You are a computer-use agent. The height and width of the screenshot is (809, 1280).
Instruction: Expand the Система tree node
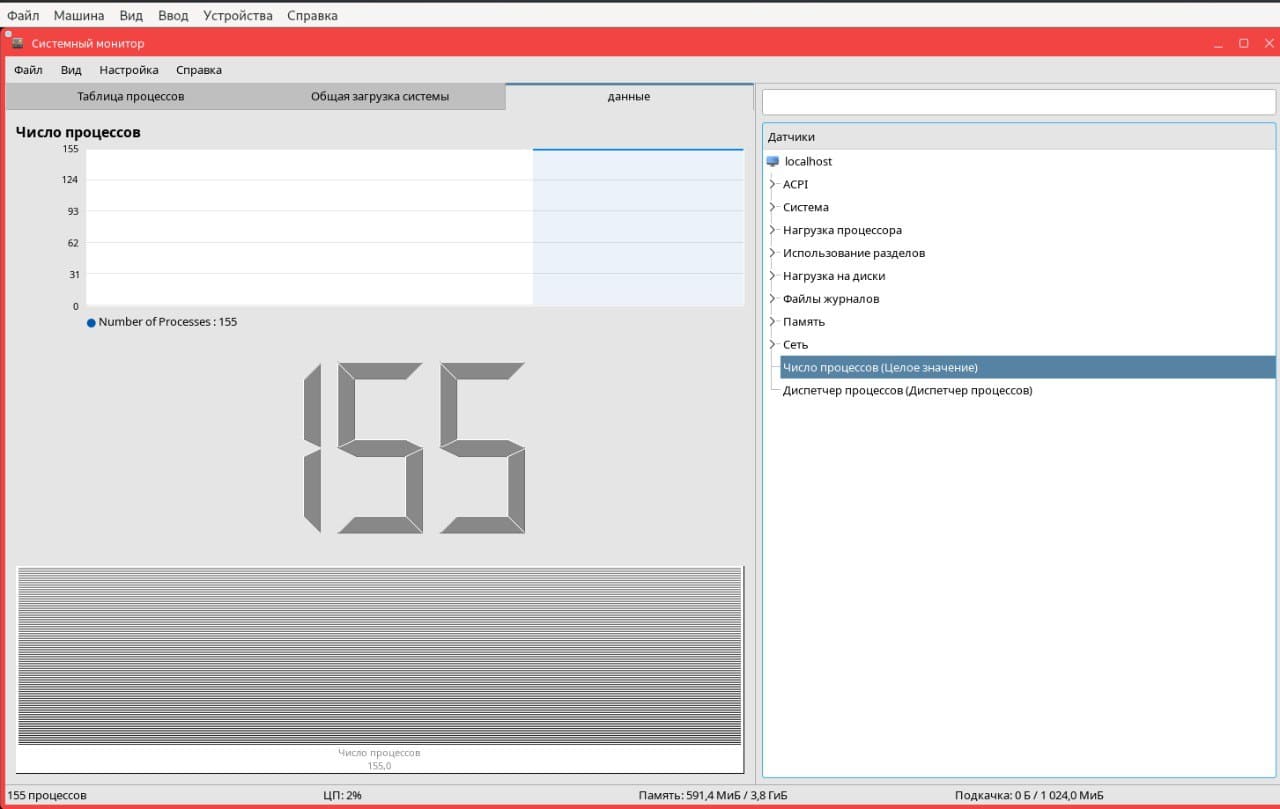point(773,207)
